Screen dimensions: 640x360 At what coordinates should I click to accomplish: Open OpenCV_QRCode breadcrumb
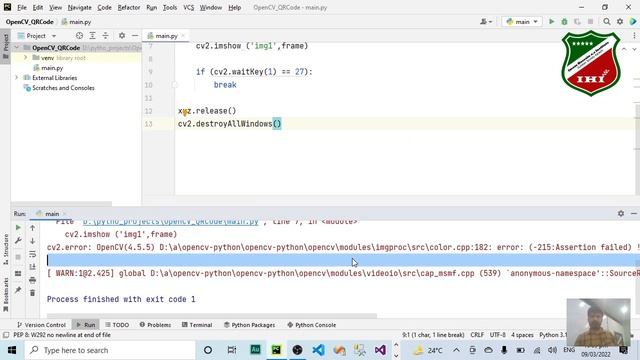pyautogui.click(x=29, y=22)
